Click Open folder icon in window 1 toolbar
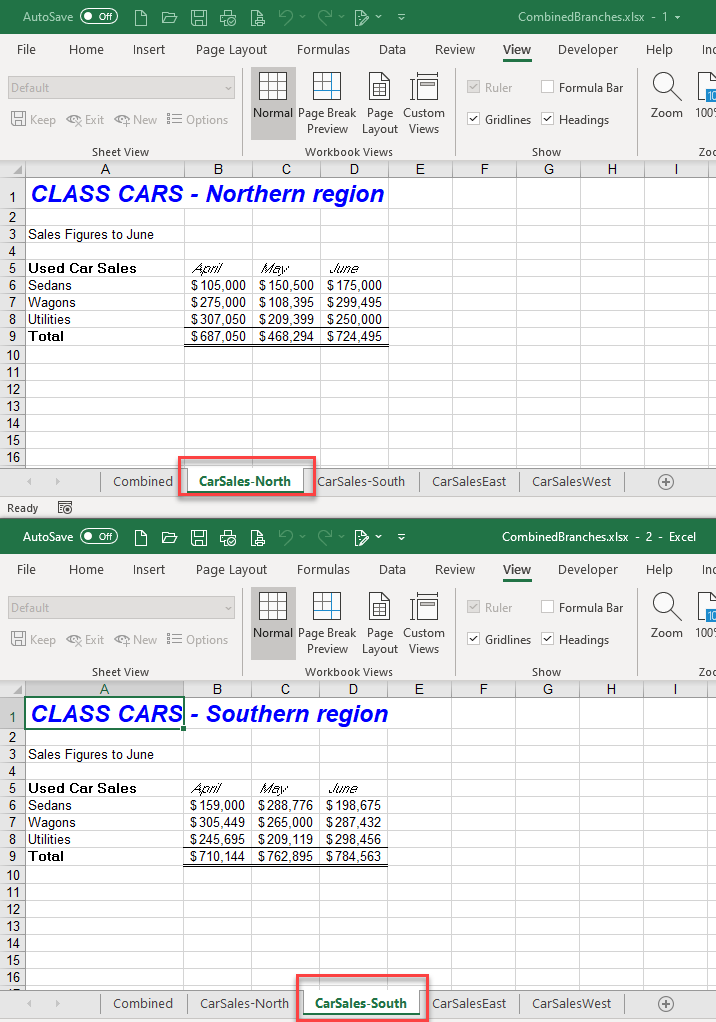 point(169,17)
